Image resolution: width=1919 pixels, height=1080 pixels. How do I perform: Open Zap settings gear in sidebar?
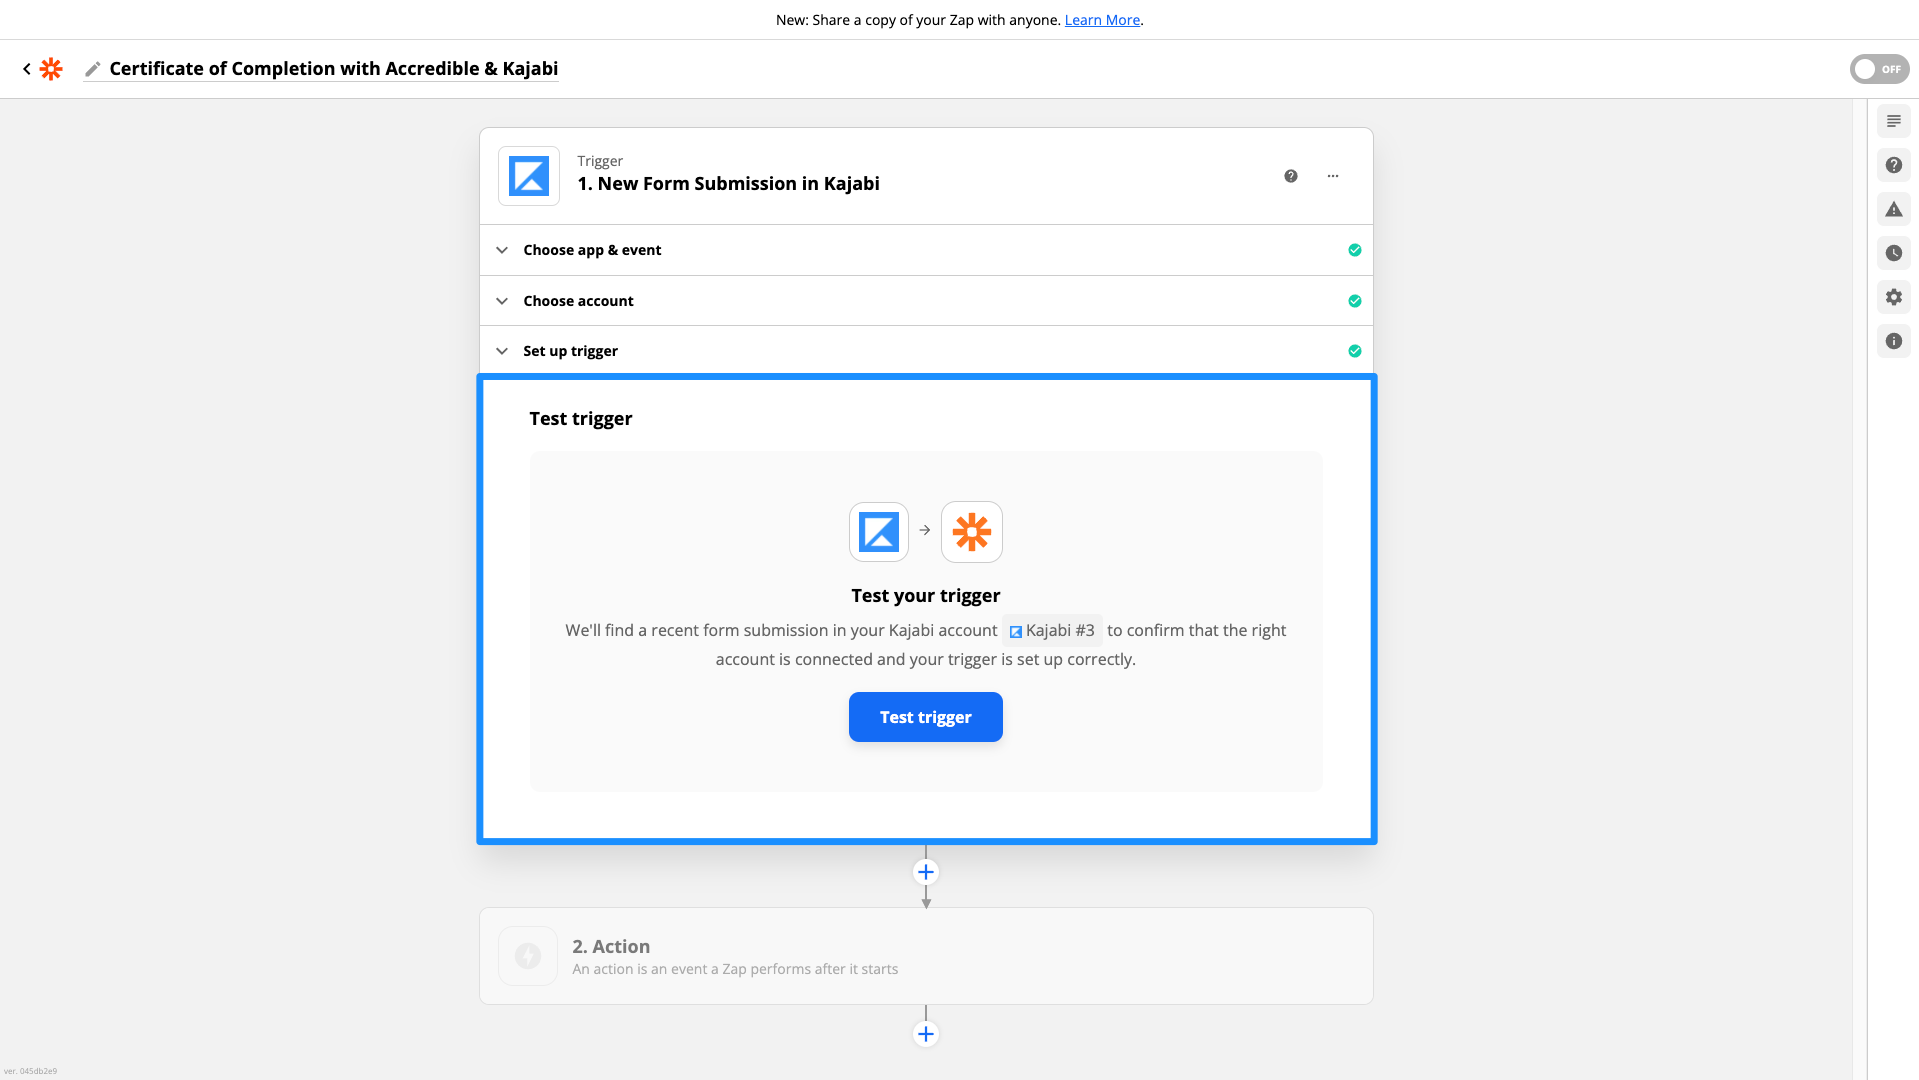click(x=1894, y=297)
